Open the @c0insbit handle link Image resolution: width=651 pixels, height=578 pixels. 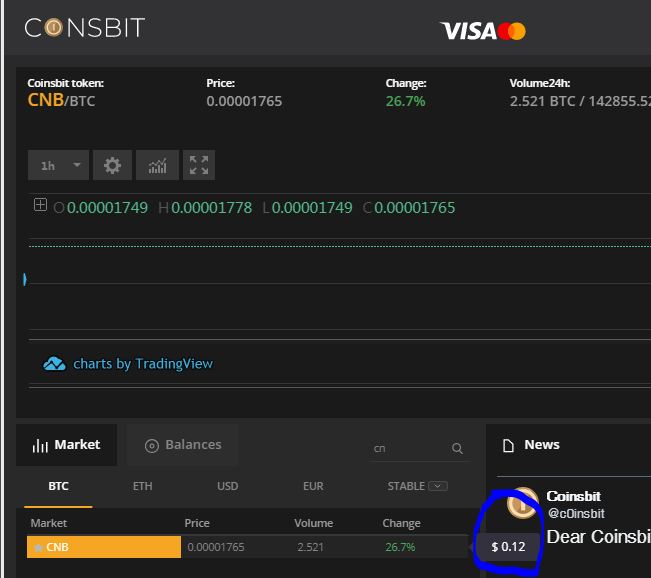click(576, 514)
